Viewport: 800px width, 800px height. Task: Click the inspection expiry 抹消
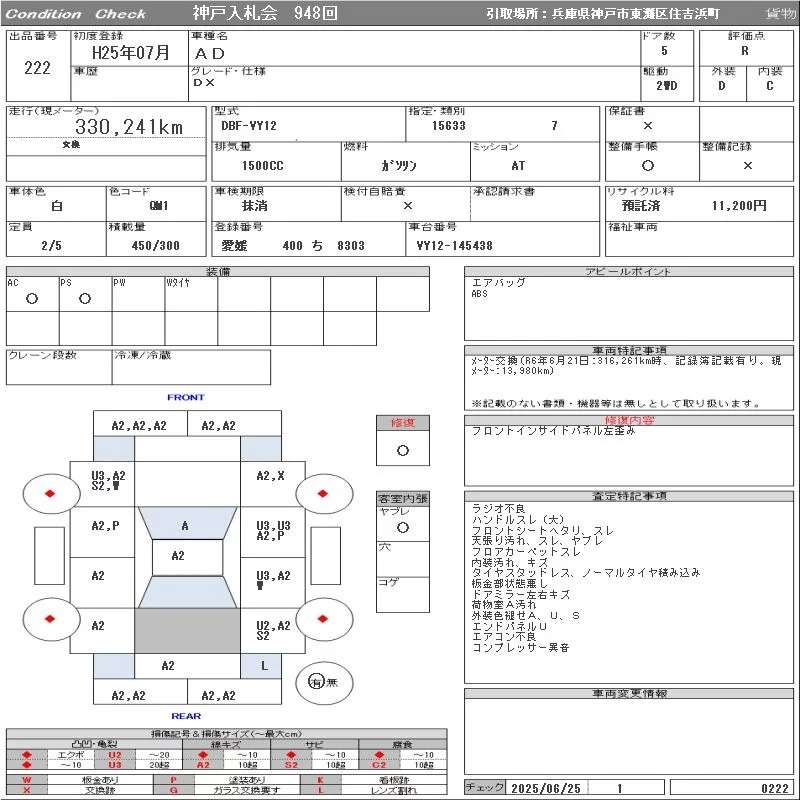pos(255,206)
